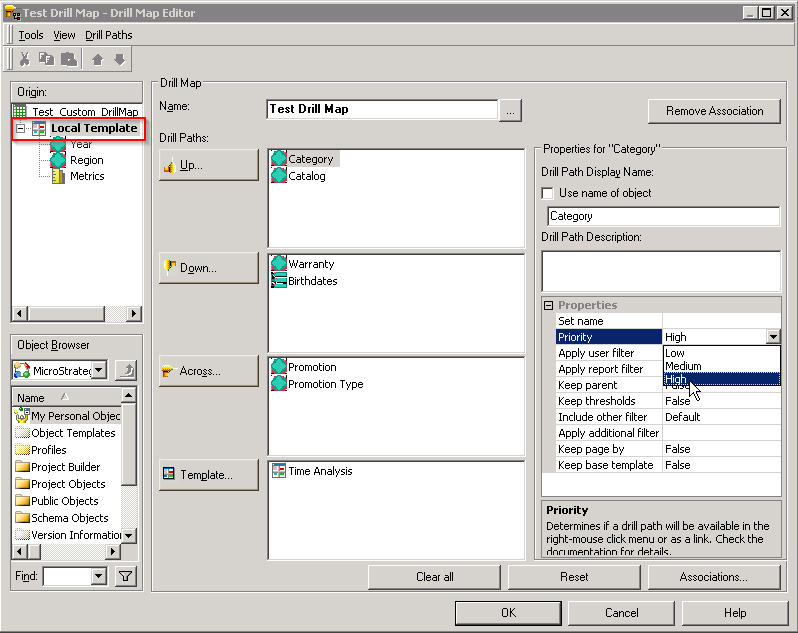The image size is (798, 633).
Task: Click the Drill Path Display Name text field
Action: point(664,216)
